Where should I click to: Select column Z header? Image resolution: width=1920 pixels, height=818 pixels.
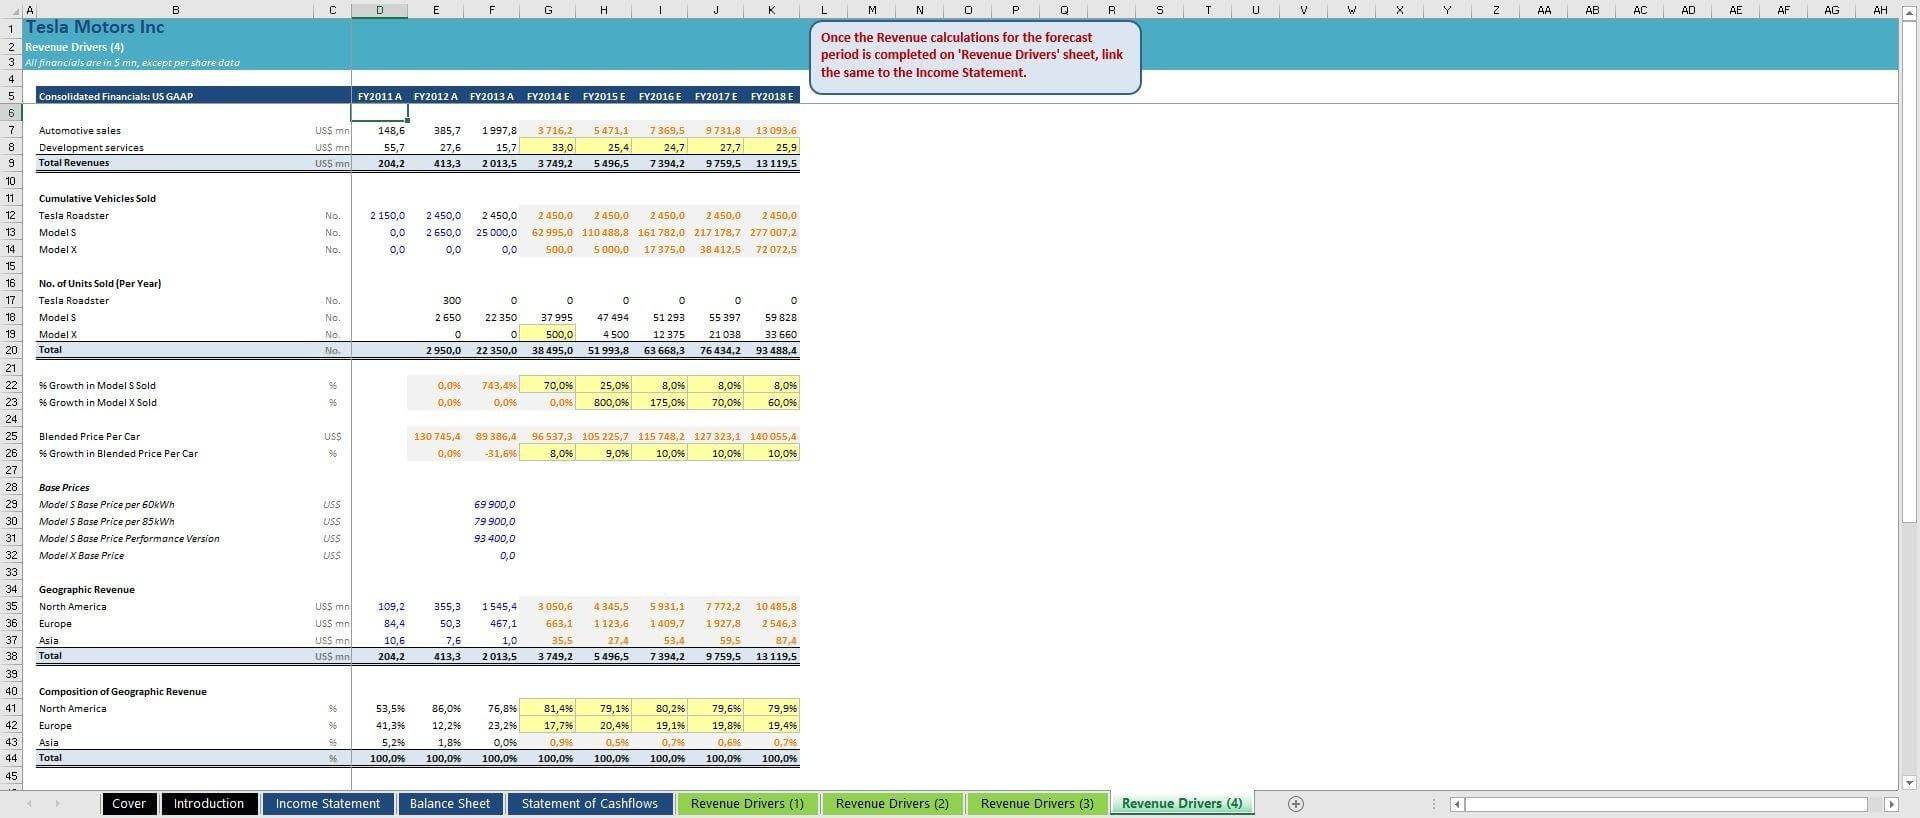point(1496,10)
